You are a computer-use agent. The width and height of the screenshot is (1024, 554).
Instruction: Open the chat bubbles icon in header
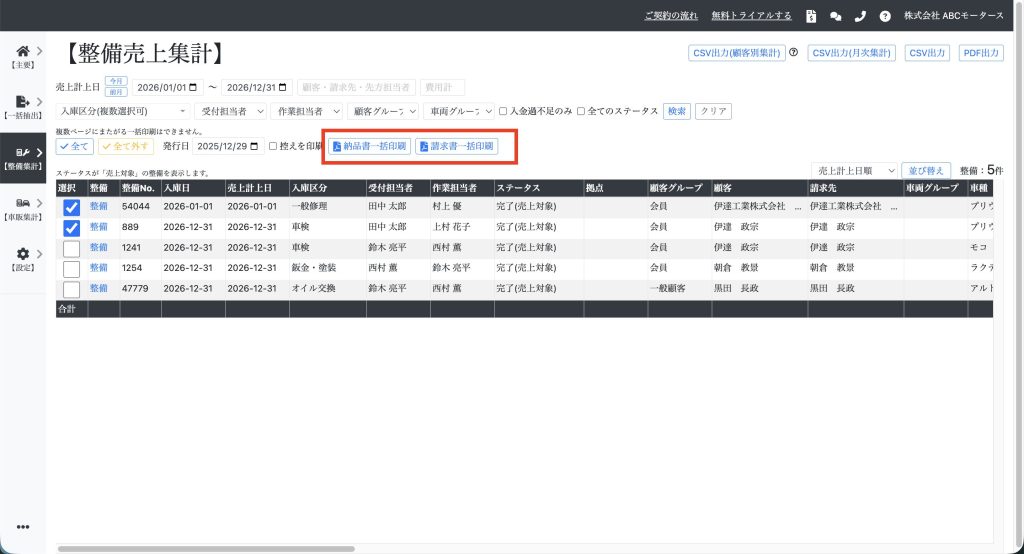pos(836,16)
